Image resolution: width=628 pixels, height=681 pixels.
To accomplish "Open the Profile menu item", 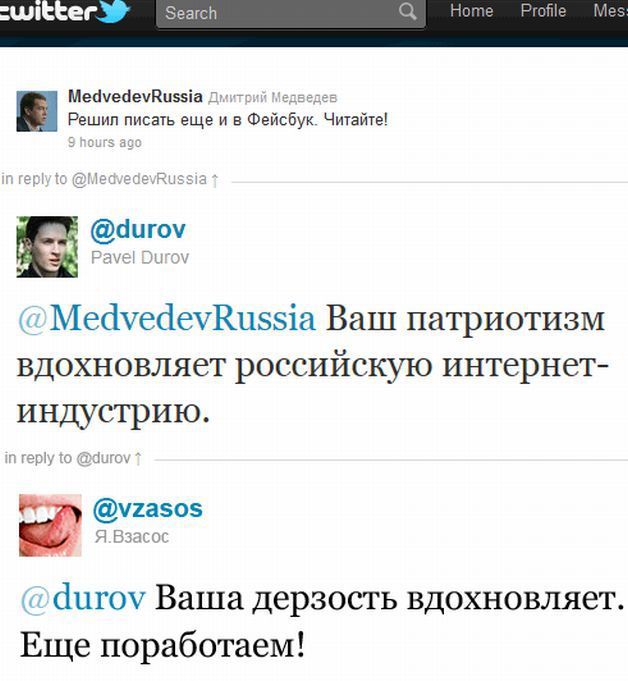I will 543,10.
